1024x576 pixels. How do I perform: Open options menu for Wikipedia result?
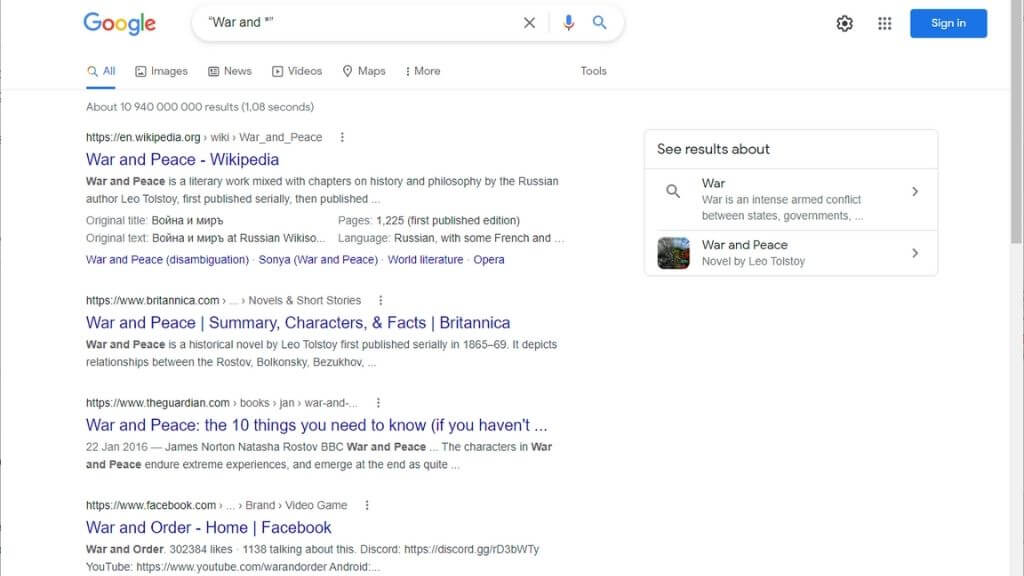(342, 137)
